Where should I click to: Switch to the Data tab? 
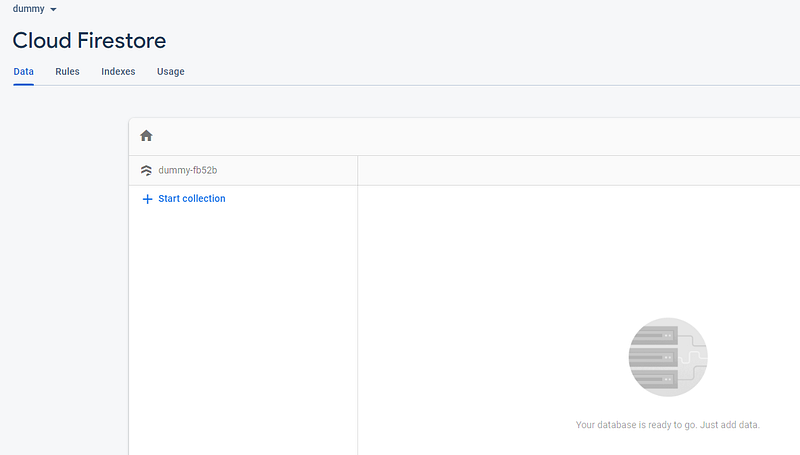point(23,71)
